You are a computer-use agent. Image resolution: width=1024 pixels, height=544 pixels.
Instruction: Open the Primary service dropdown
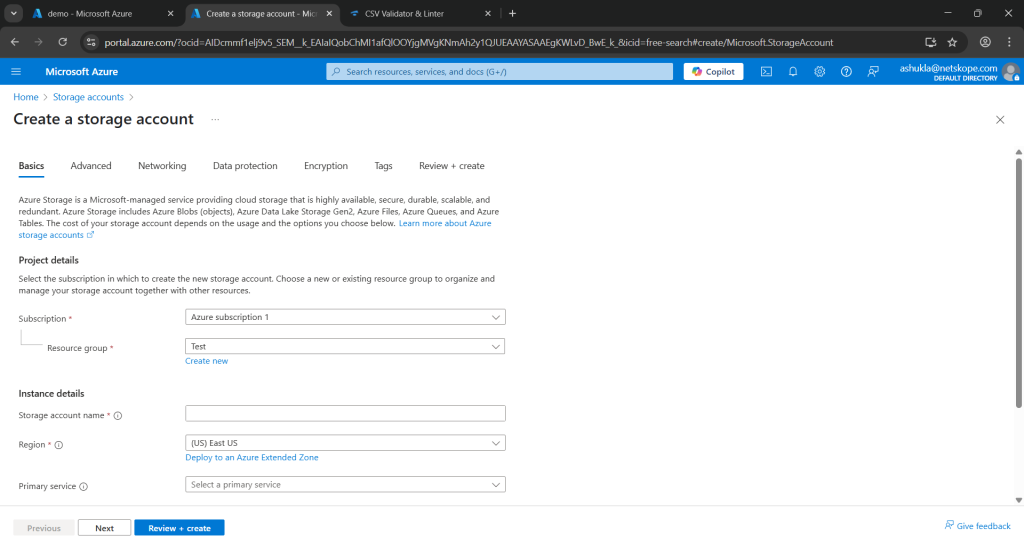345,485
